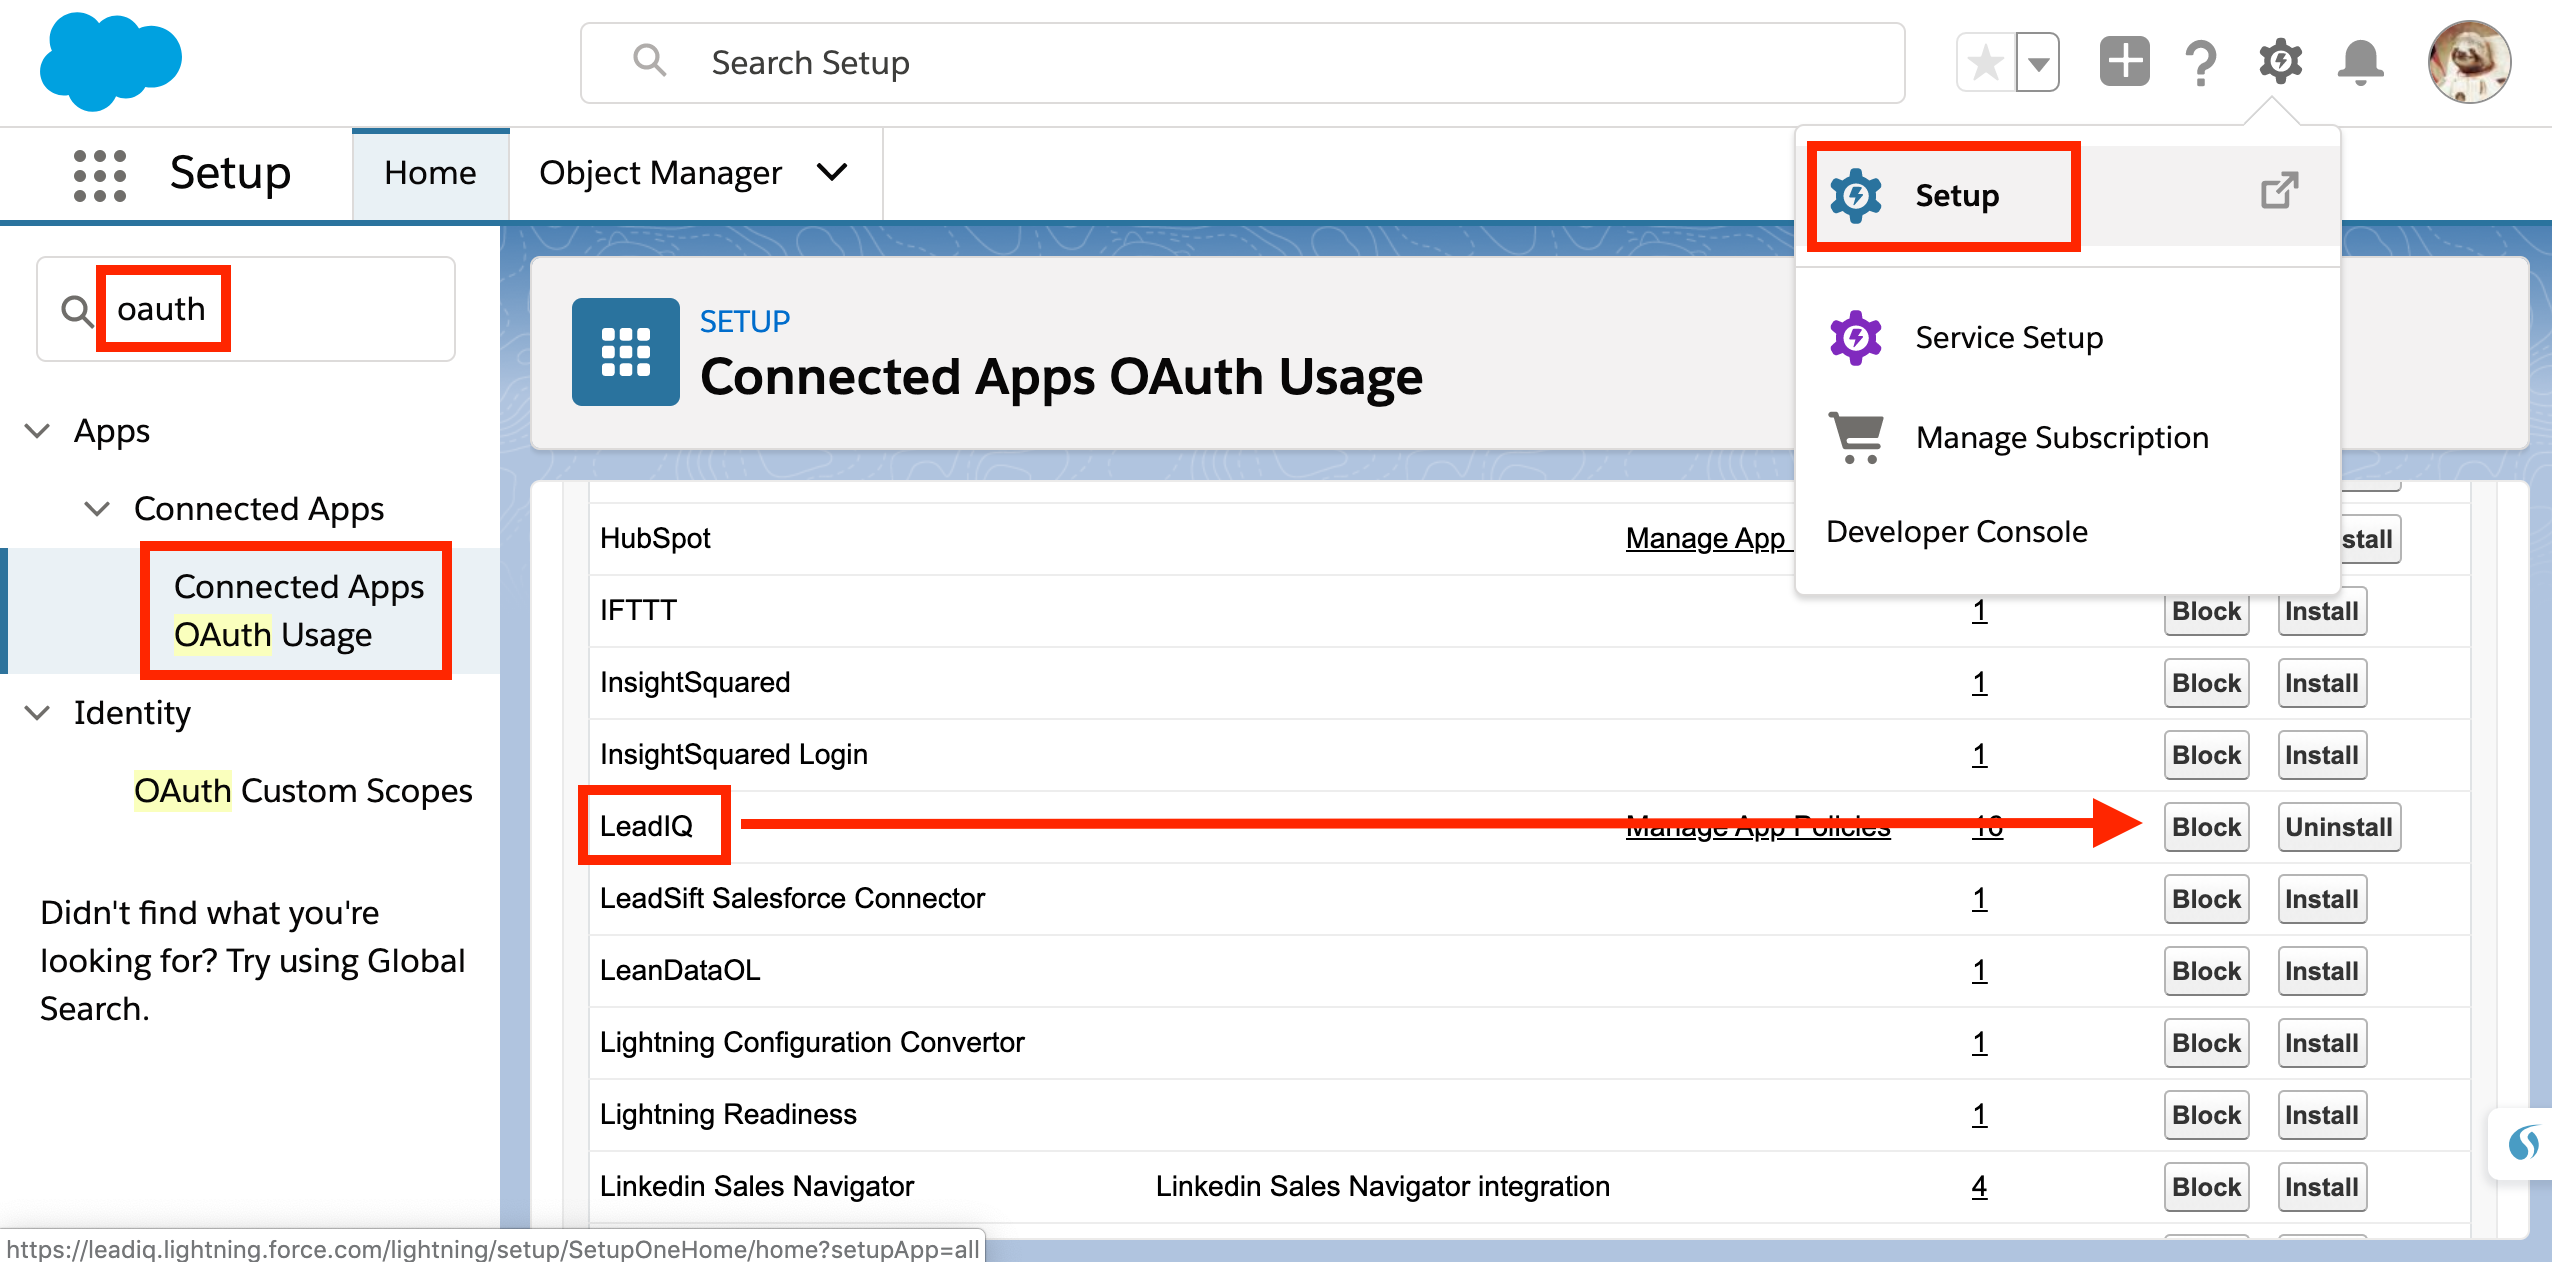Image resolution: width=2552 pixels, height=1262 pixels.
Task: Open the Object Manager tab
Action: (660, 173)
